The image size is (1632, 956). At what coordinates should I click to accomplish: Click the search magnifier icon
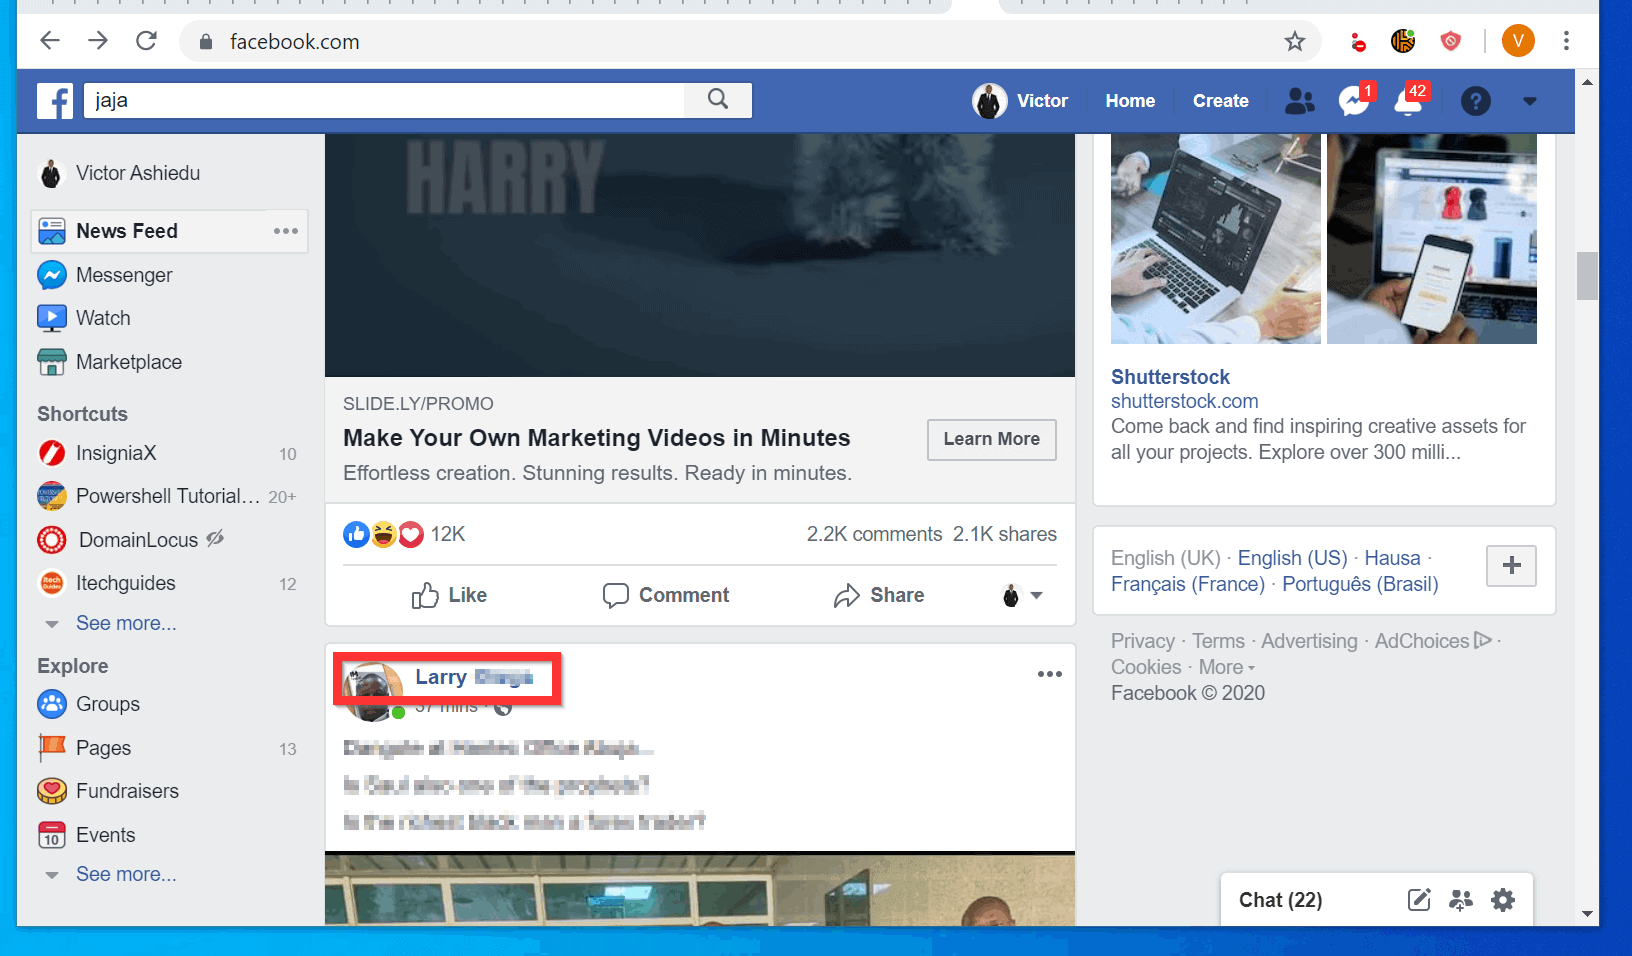(717, 100)
